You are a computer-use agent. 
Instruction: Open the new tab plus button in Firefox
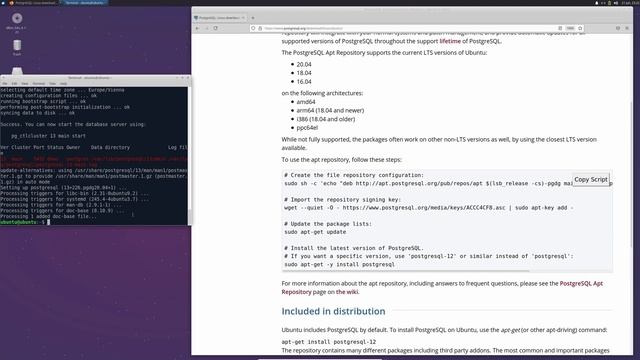coord(253,18)
